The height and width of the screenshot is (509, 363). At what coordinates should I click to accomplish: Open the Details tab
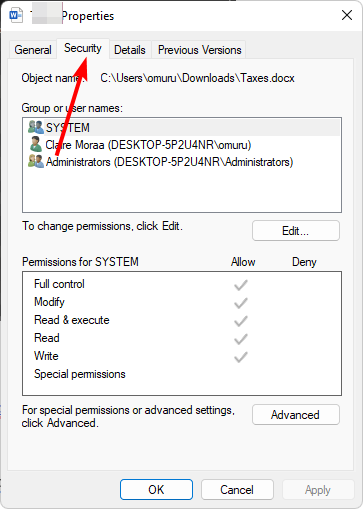coord(130,50)
